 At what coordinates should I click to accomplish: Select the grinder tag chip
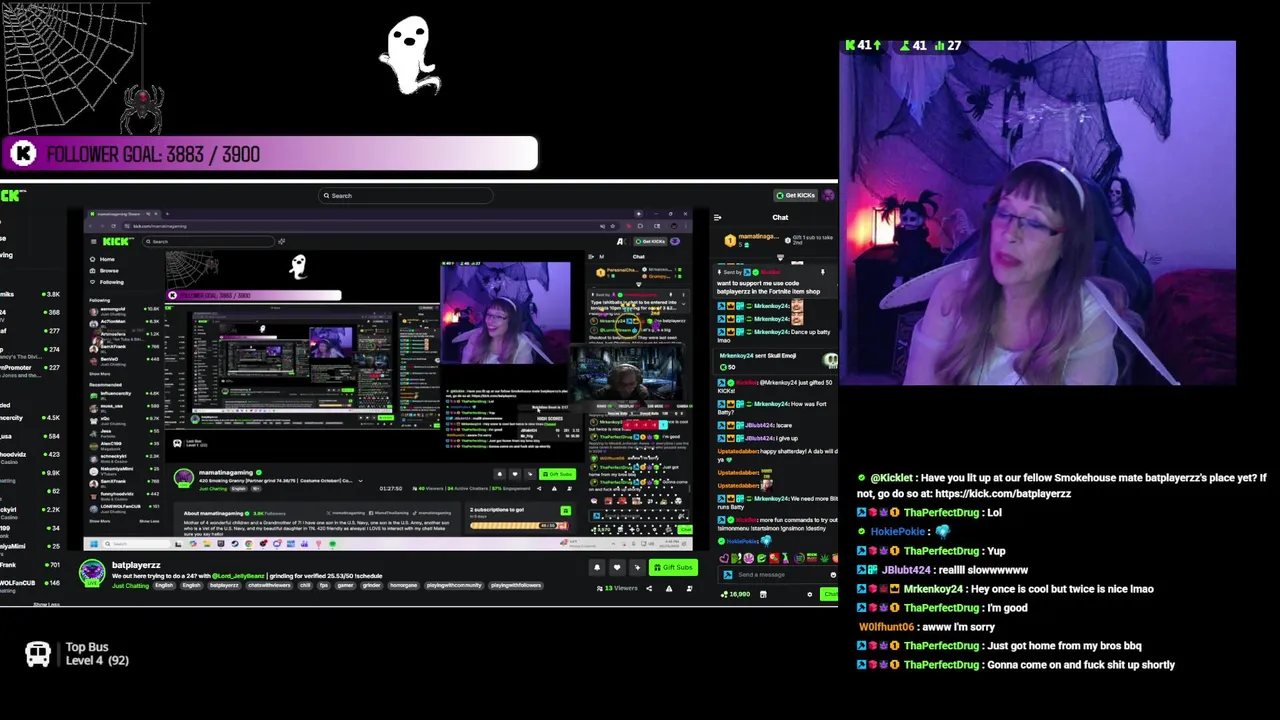click(371, 585)
